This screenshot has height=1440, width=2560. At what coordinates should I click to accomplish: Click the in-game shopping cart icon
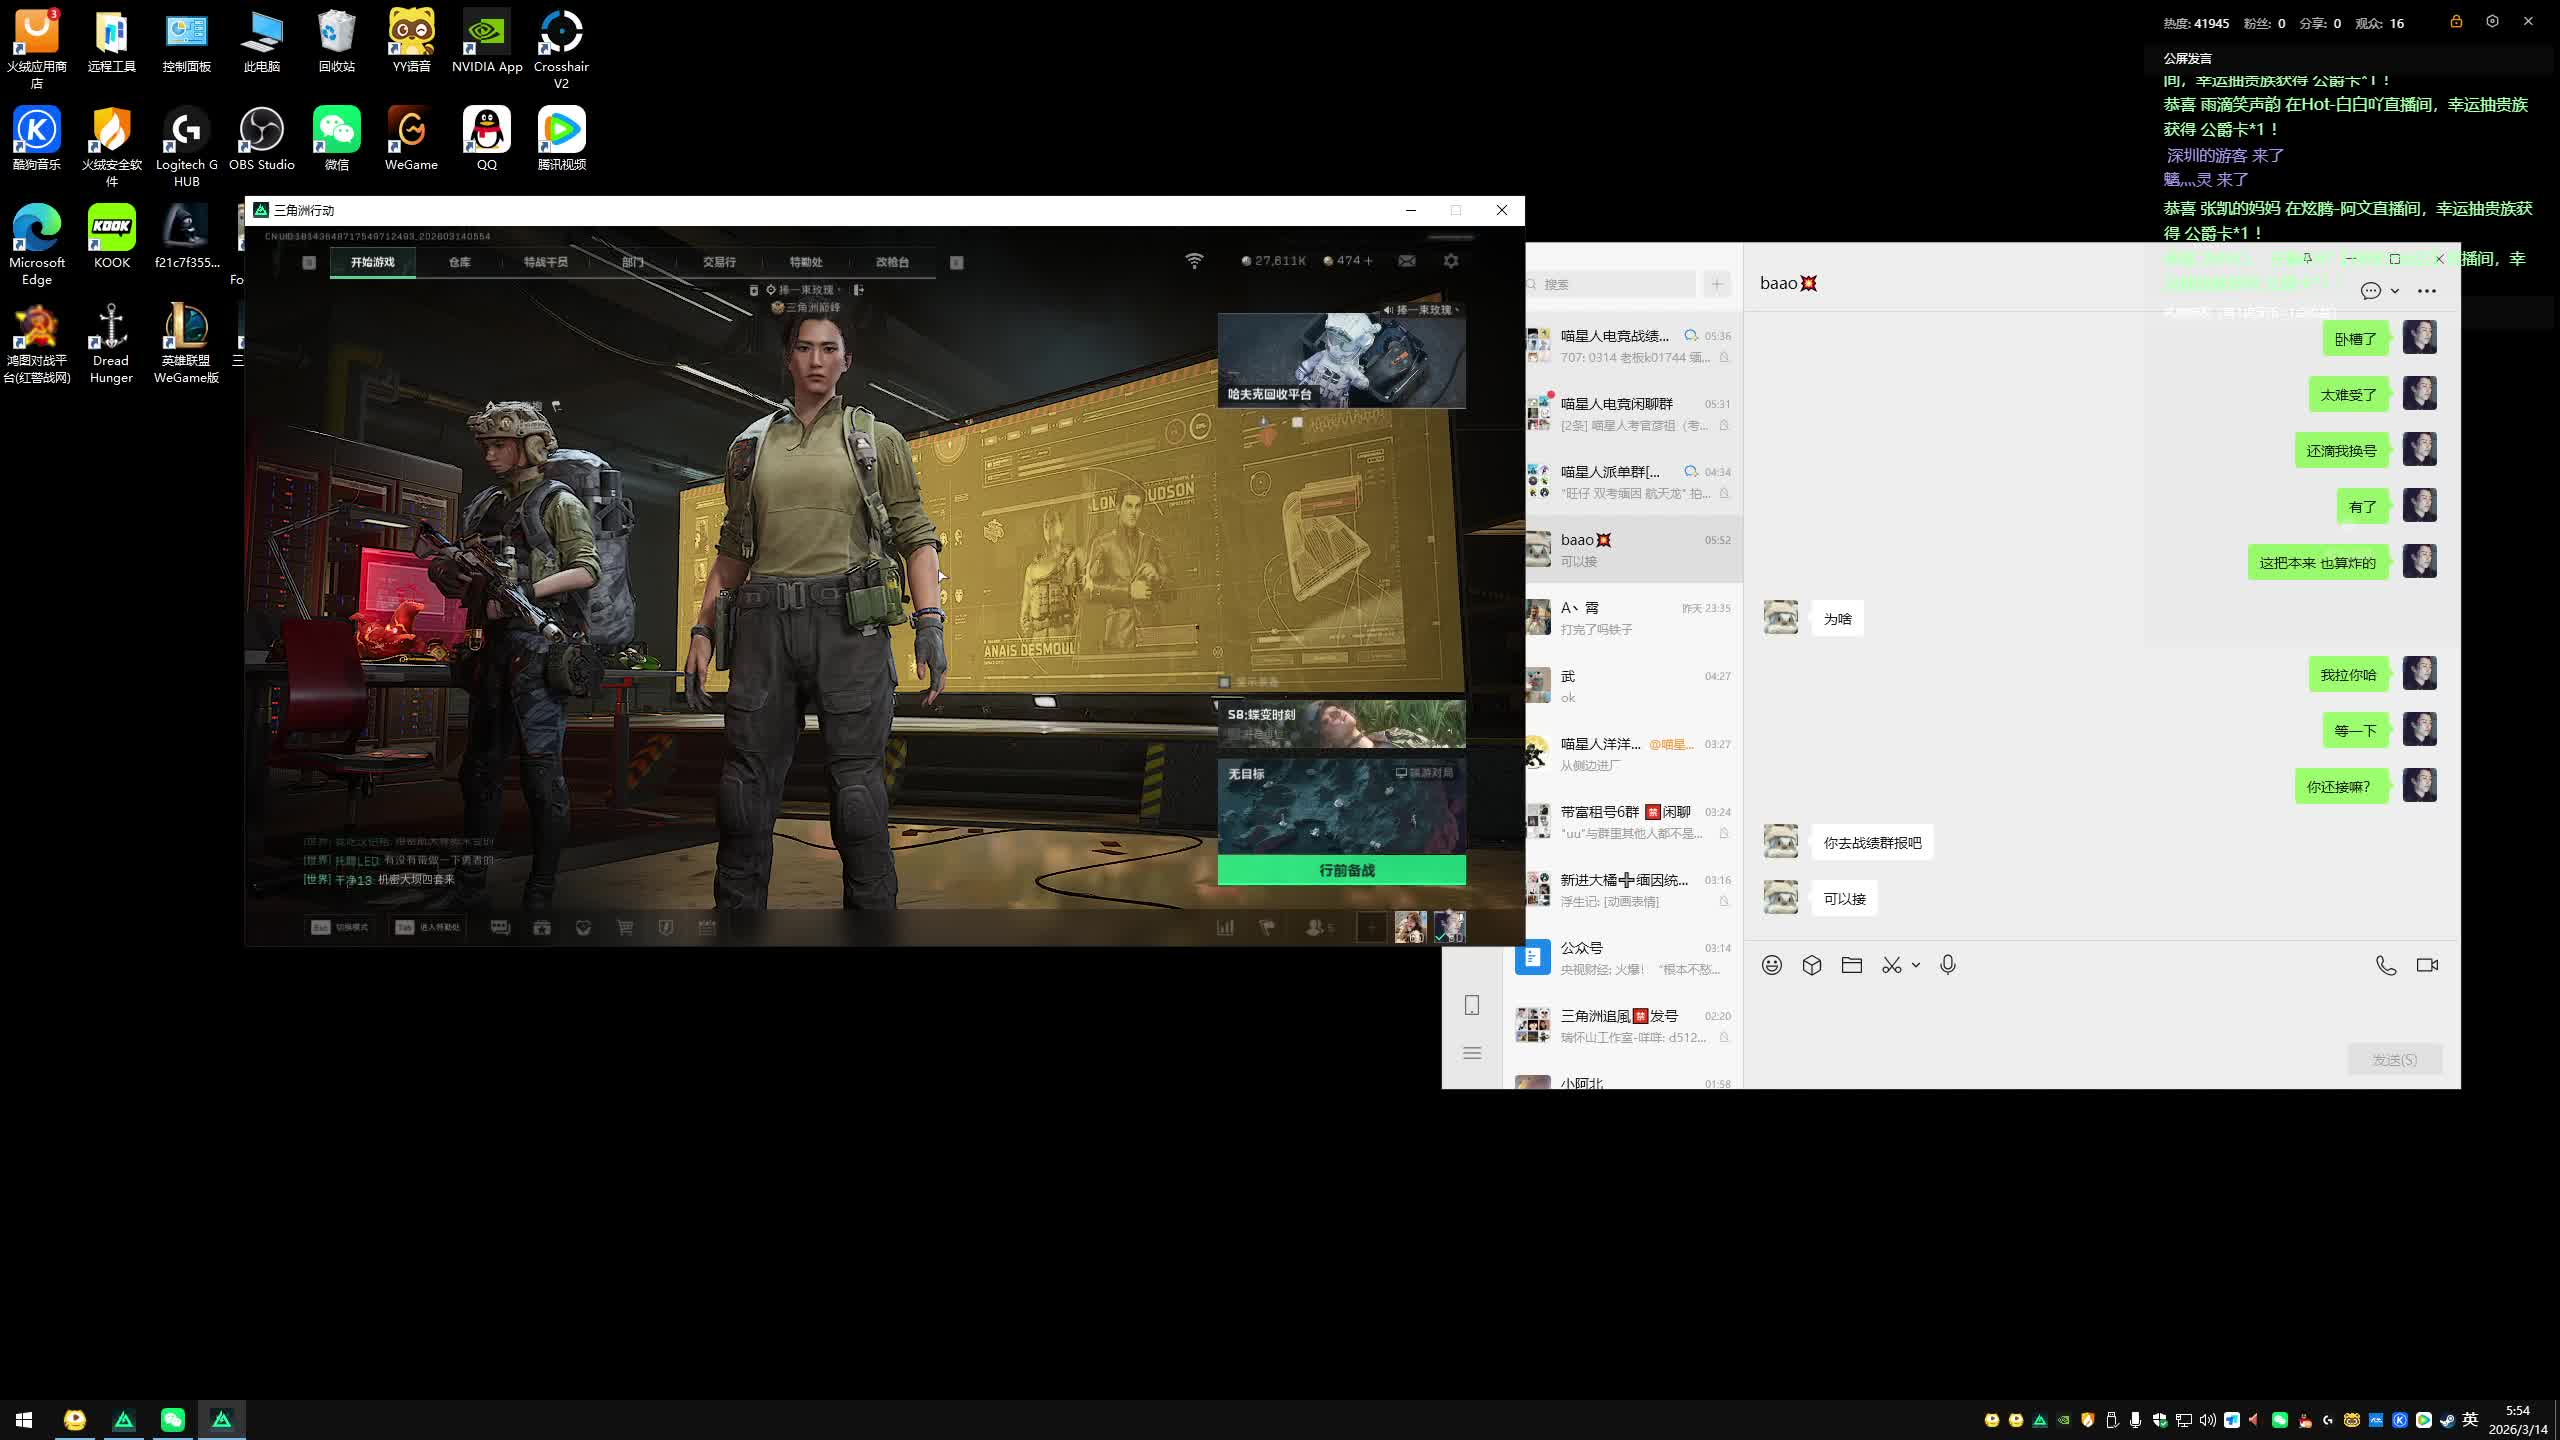coord(625,928)
